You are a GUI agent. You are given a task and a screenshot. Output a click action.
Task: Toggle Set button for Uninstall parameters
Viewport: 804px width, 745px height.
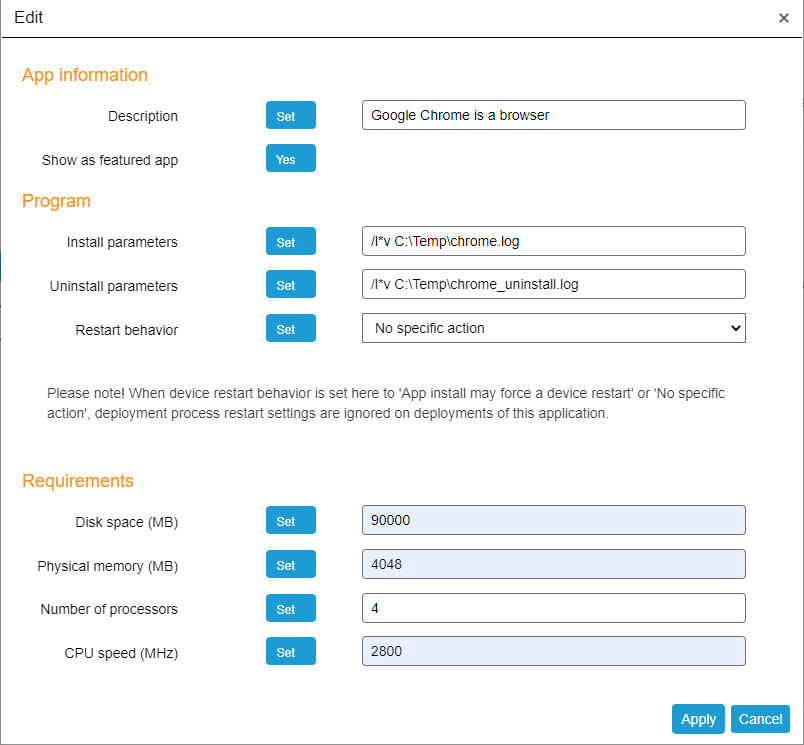point(290,285)
